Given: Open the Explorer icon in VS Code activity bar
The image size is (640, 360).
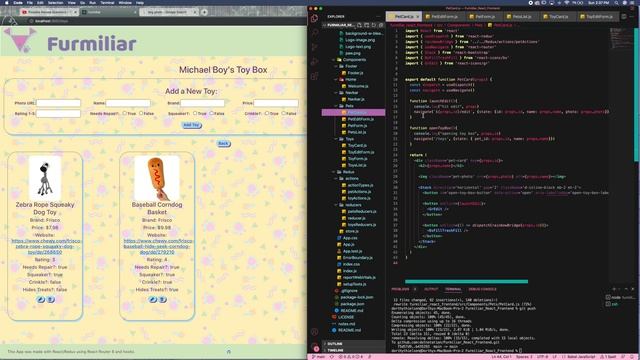Looking at the screenshot, I should (314, 18).
